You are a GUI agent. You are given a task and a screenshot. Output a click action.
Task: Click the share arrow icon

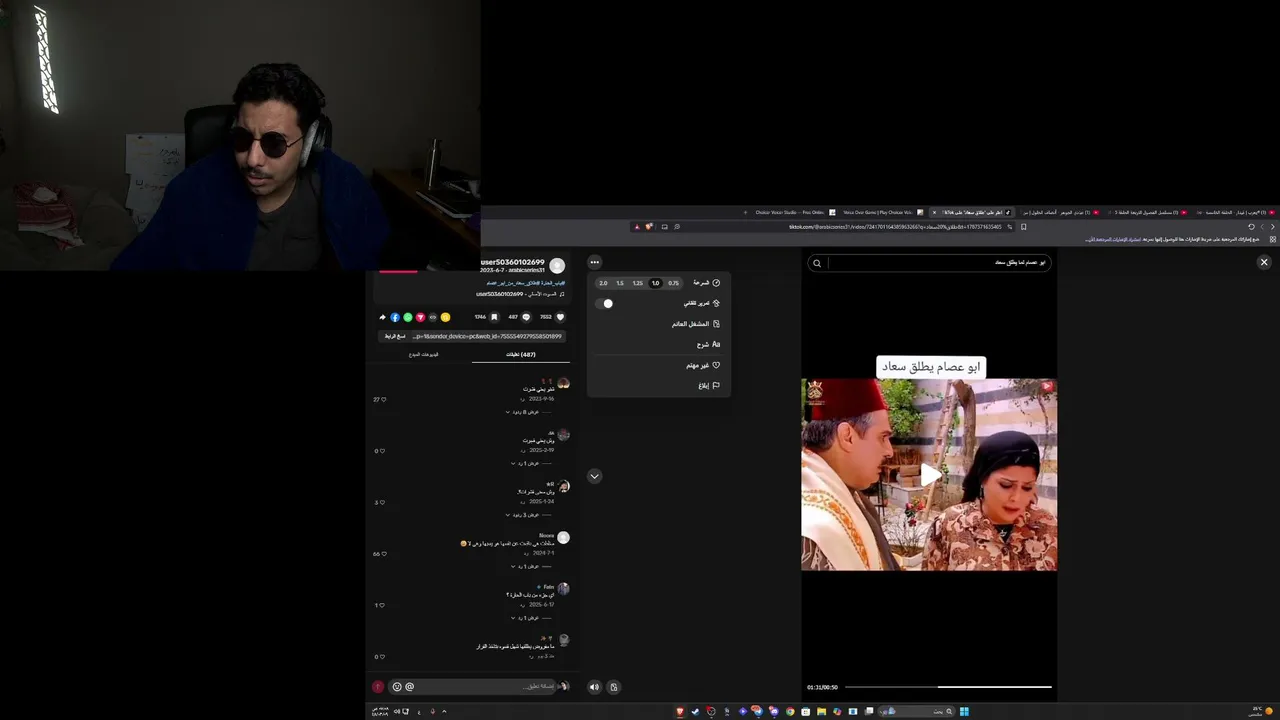382,317
